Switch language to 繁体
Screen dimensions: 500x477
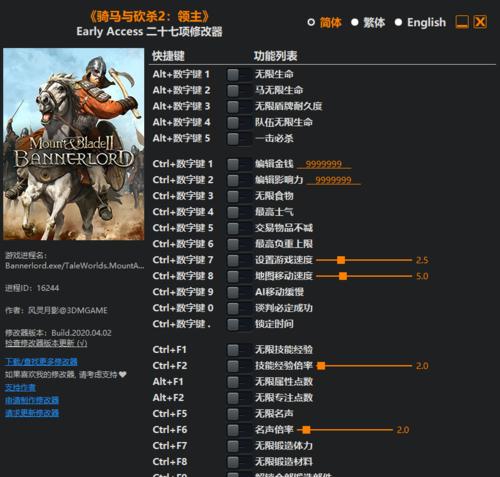pos(368,22)
